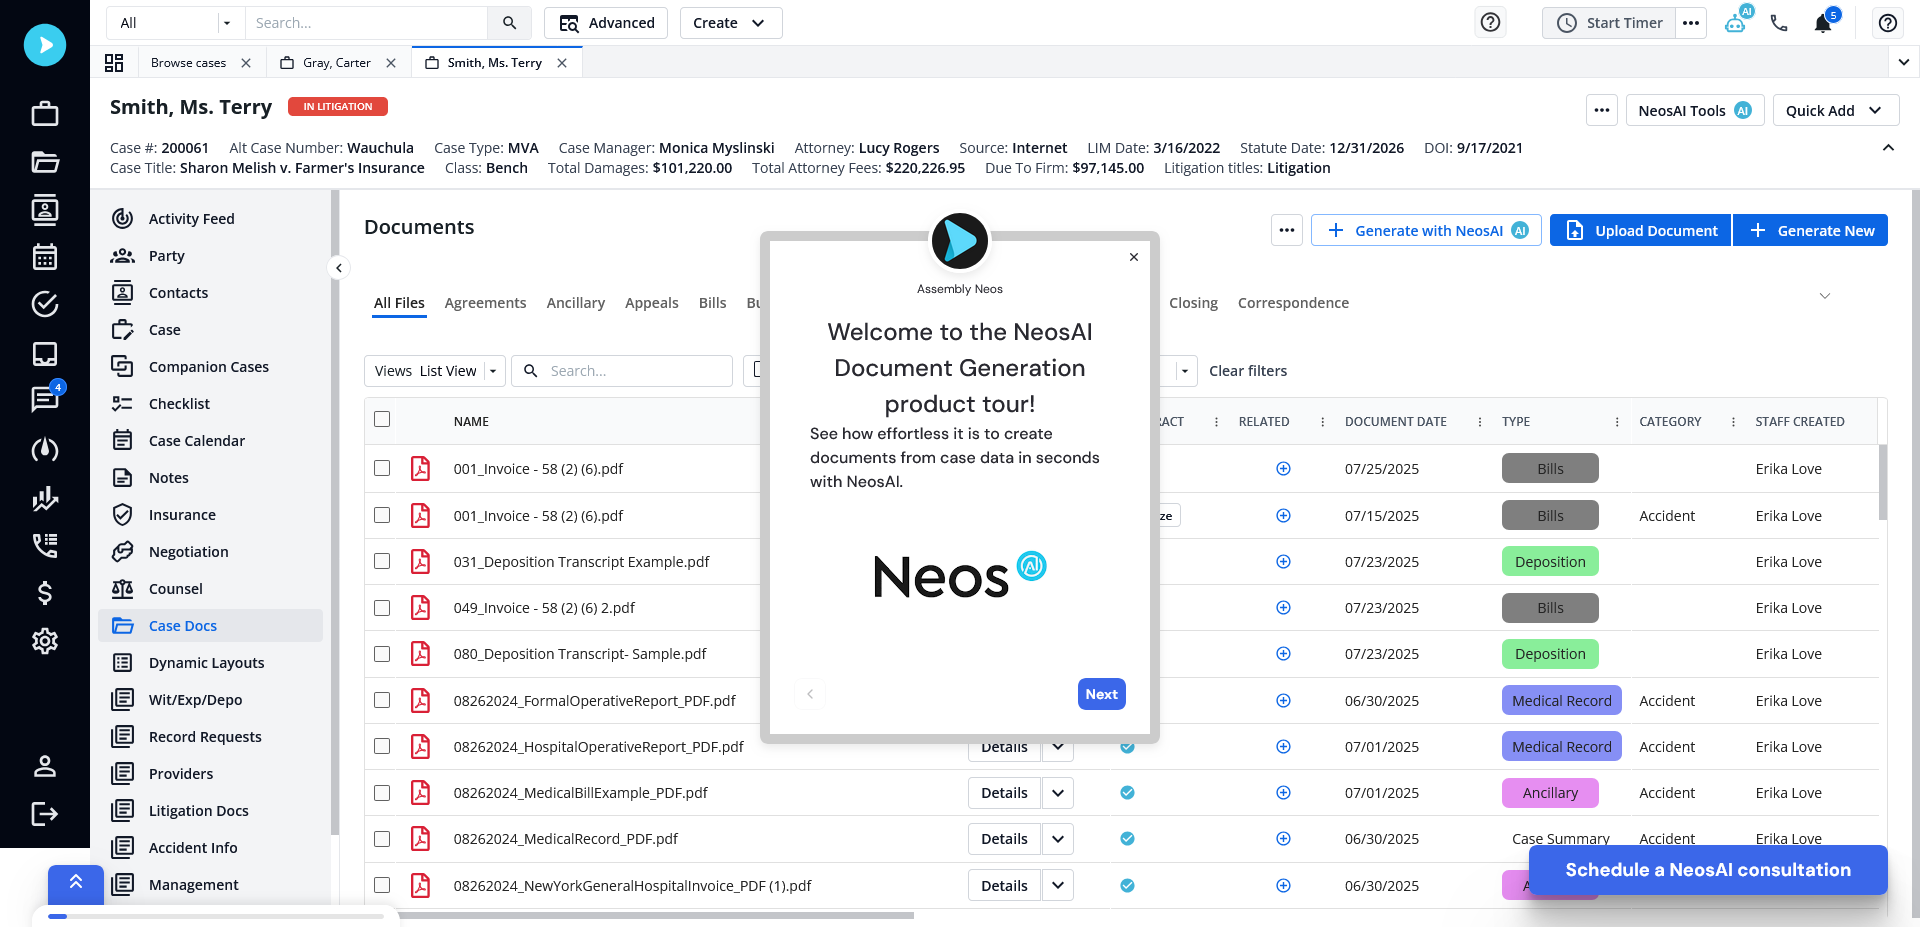The width and height of the screenshot is (1920, 927).
Task: Click Next in the NeosAI product tour dialog
Action: [x=1101, y=693]
